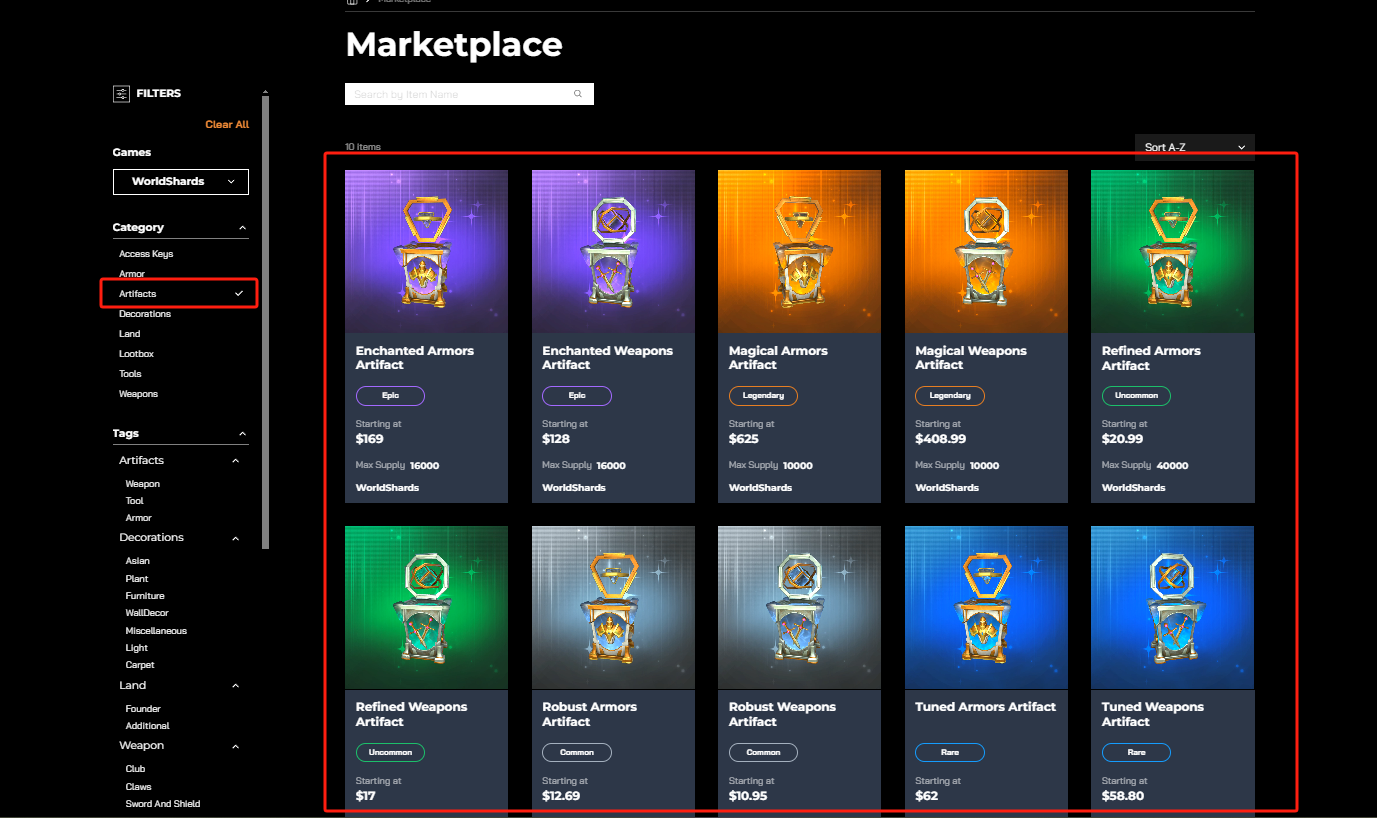This screenshot has height=818, width=1377.
Task: Click the filters sliders icon
Action: tap(121, 94)
